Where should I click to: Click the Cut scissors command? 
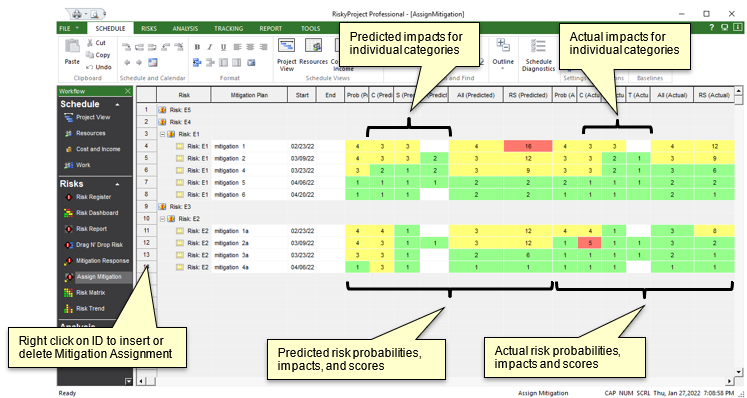tap(96, 42)
